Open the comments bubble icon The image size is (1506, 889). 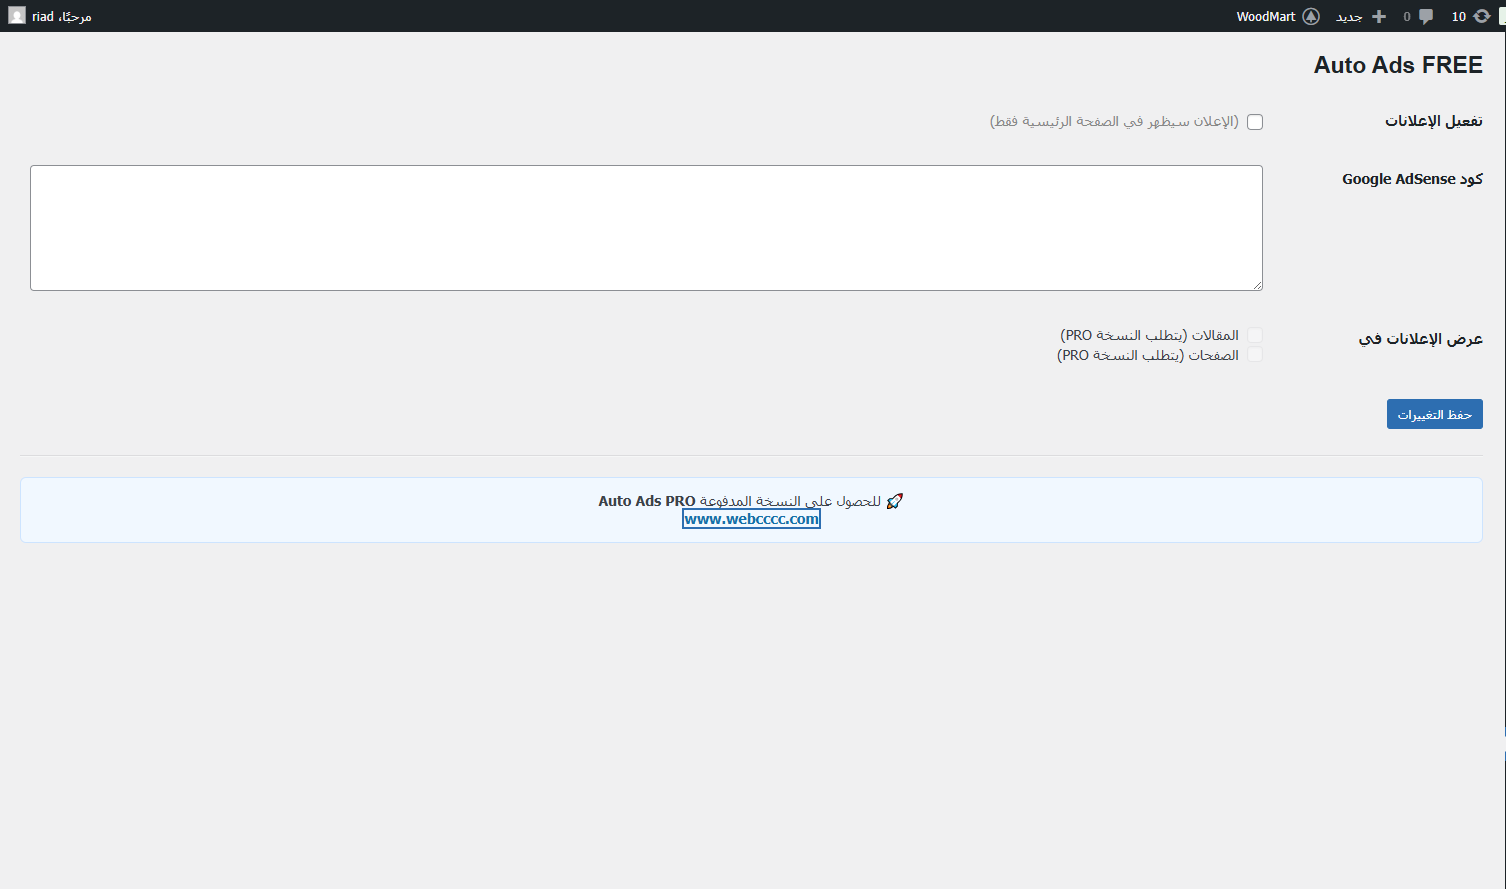point(1426,16)
